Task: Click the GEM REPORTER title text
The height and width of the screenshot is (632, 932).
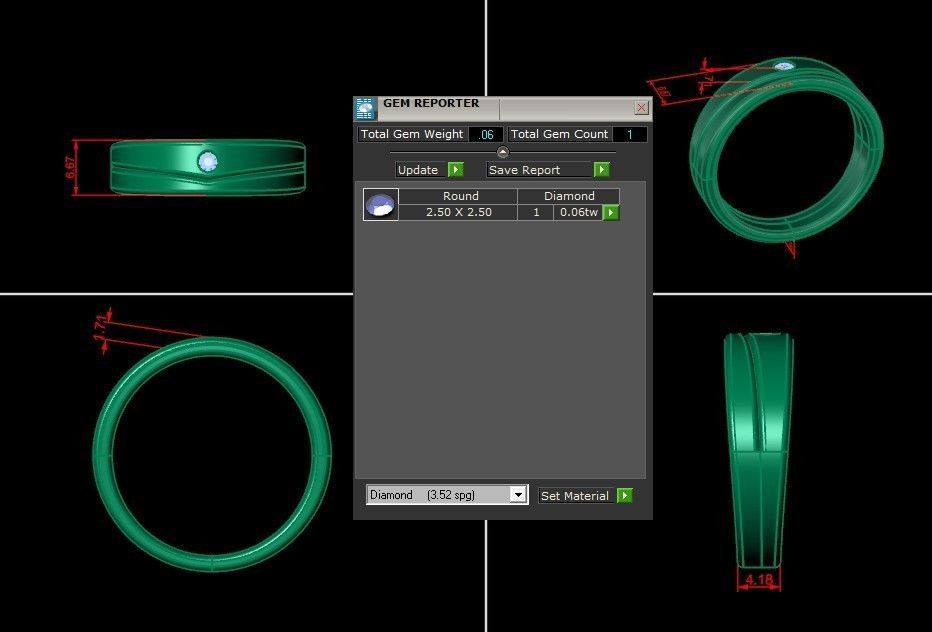Action: click(x=431, y=103)
